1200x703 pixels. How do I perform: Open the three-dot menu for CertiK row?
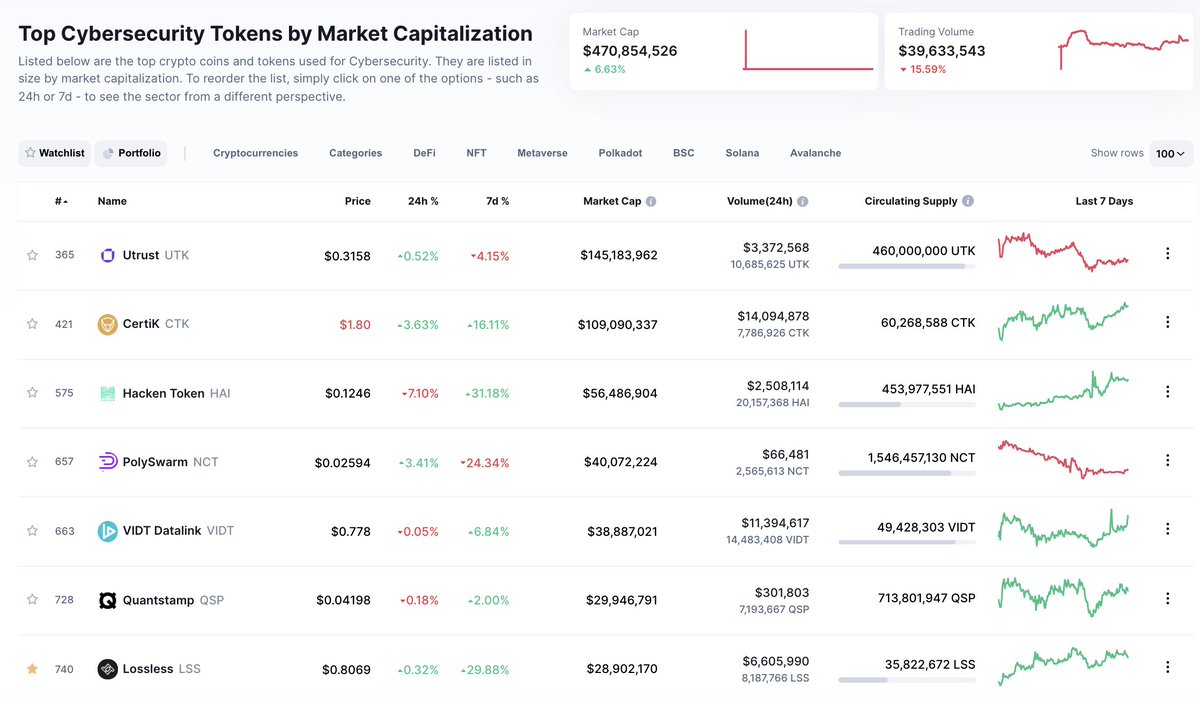click(1167, 322)
